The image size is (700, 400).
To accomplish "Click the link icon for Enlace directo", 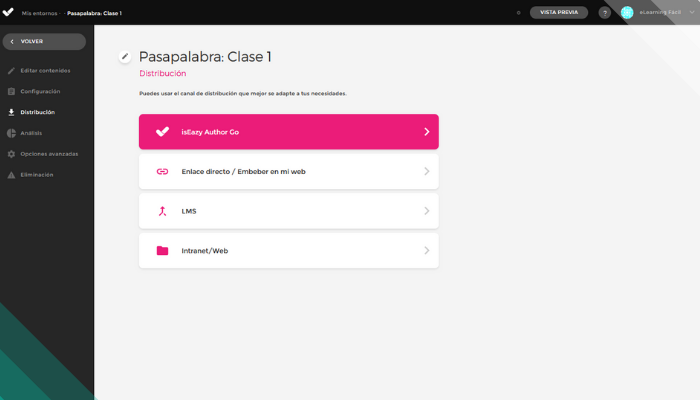I will (162, 171).
